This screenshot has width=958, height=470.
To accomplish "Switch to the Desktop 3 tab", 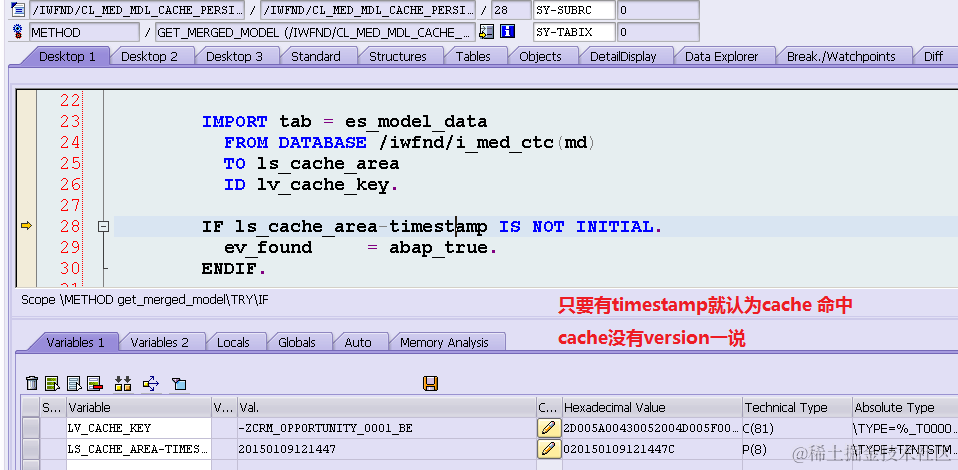I will [234, 56].
